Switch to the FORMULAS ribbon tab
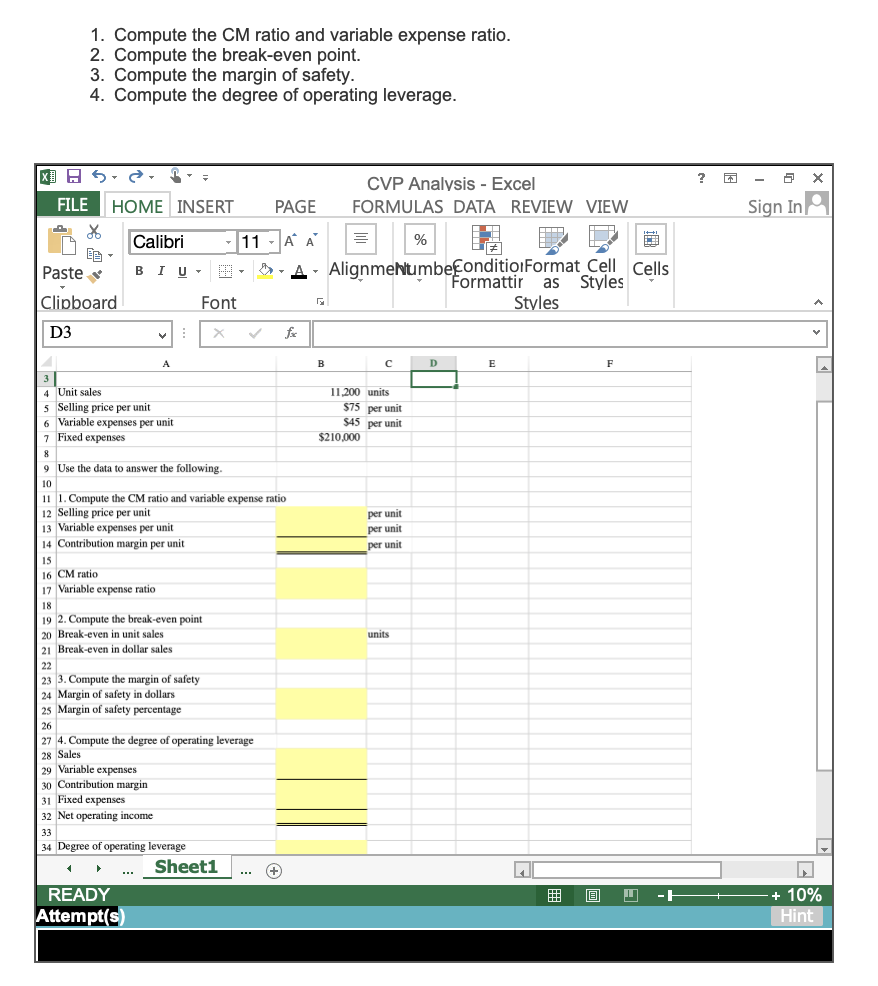Screen dimensions: 878x986 pyautogui.click(x=397, y=206)
